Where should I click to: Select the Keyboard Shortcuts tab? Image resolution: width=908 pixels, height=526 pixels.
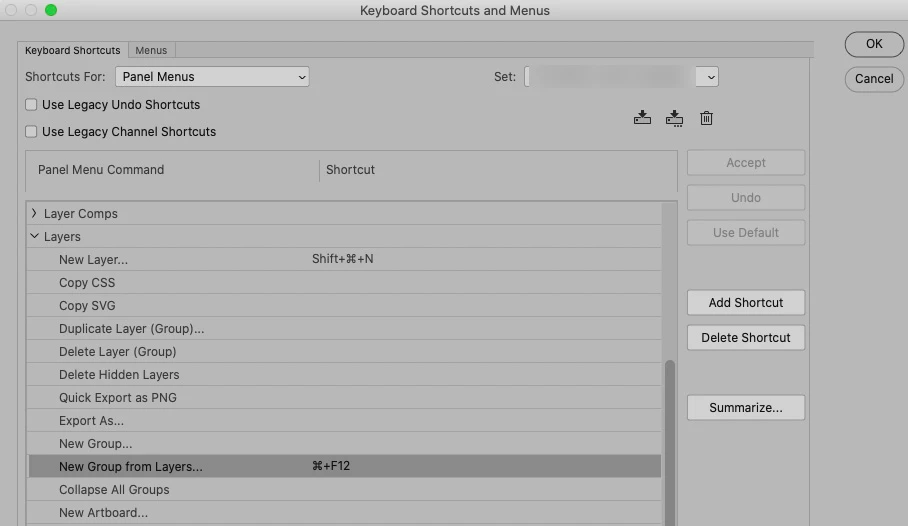(x=72, y=50)
